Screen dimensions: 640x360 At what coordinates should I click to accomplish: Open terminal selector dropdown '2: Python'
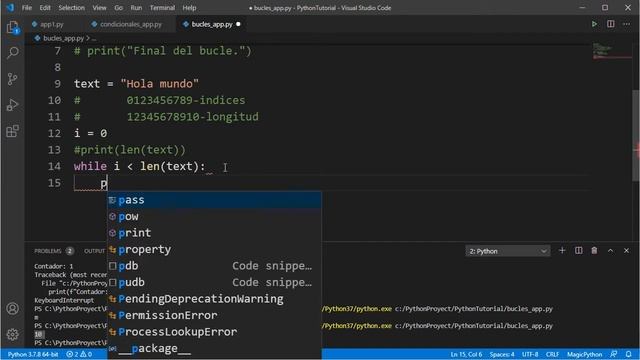(508, 251)
